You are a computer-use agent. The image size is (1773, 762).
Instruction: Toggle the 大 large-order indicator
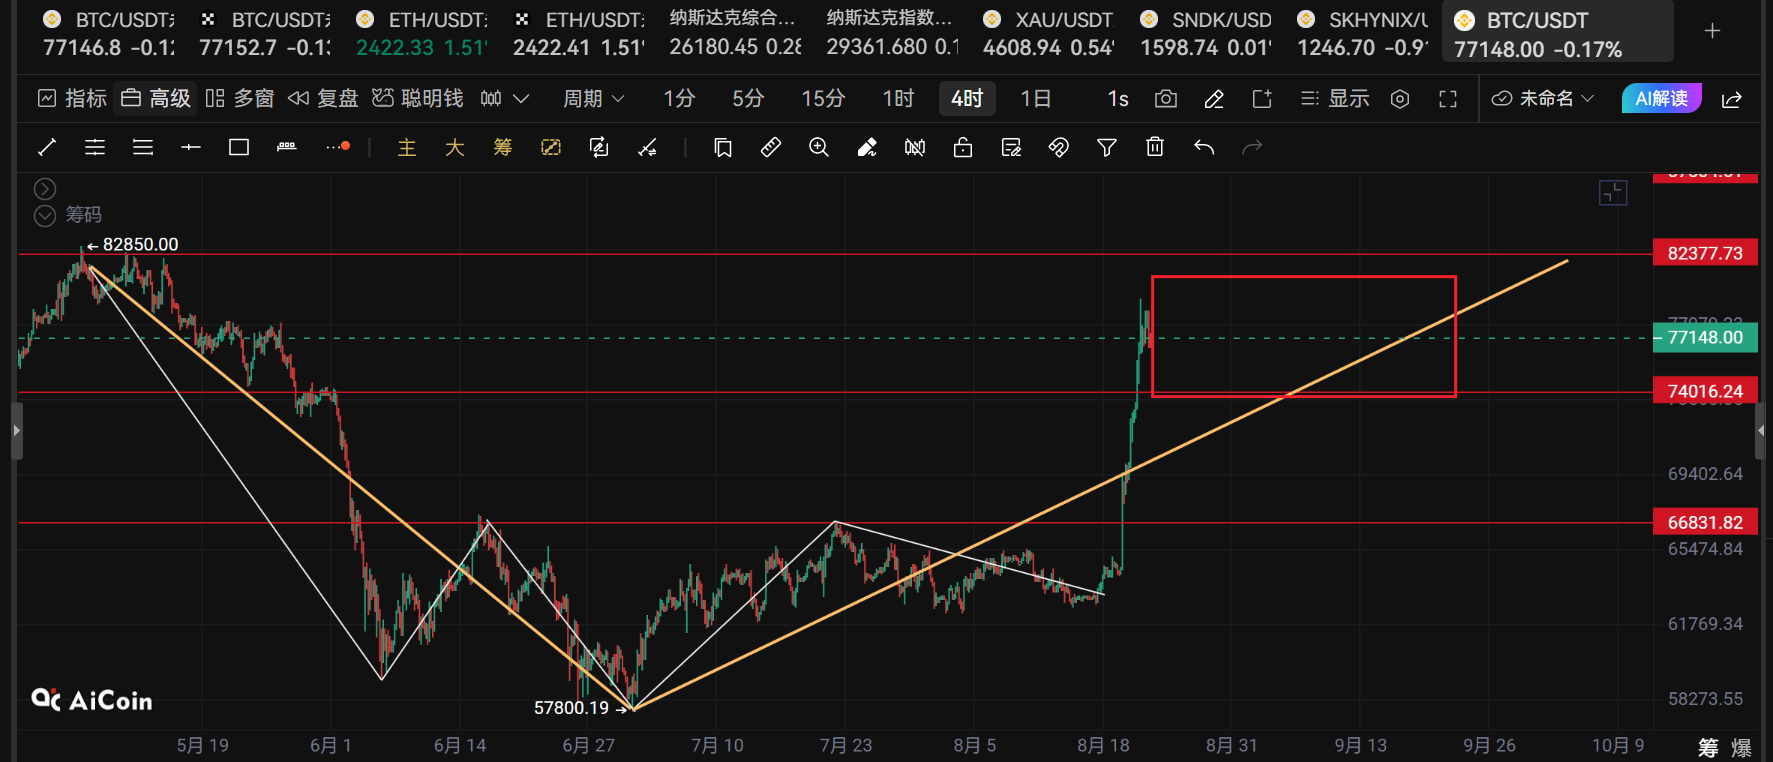pos(455,147)
